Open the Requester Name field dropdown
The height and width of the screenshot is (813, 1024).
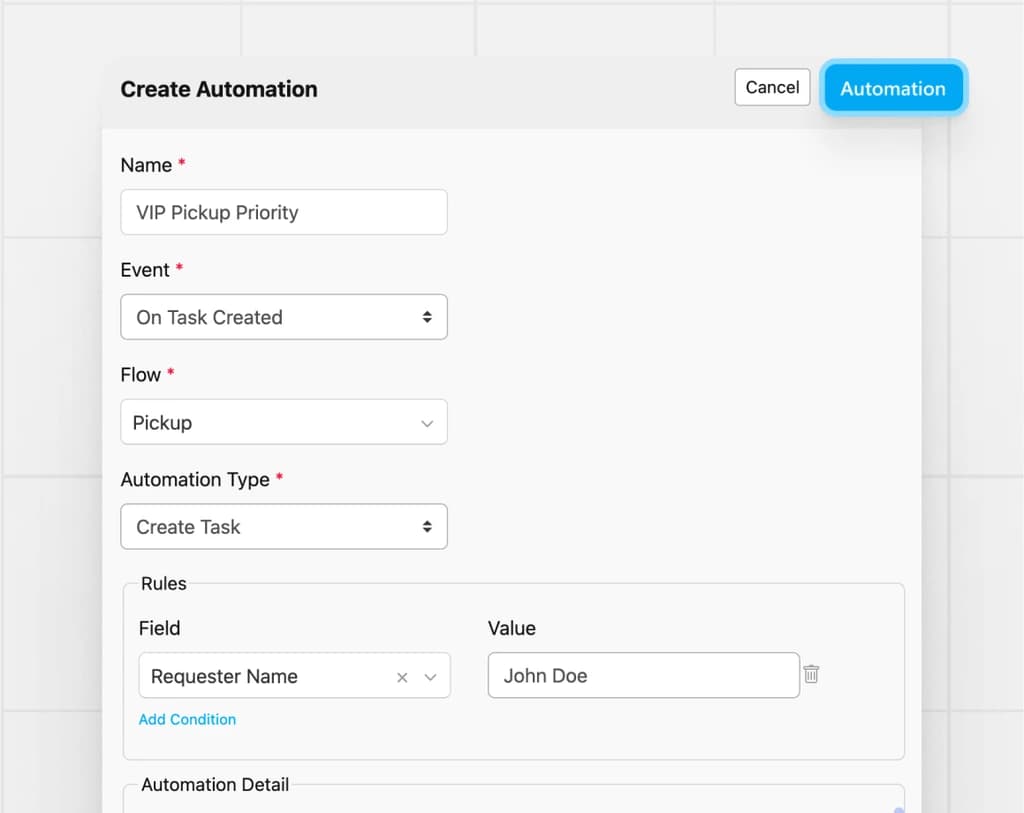click(295, 675)
